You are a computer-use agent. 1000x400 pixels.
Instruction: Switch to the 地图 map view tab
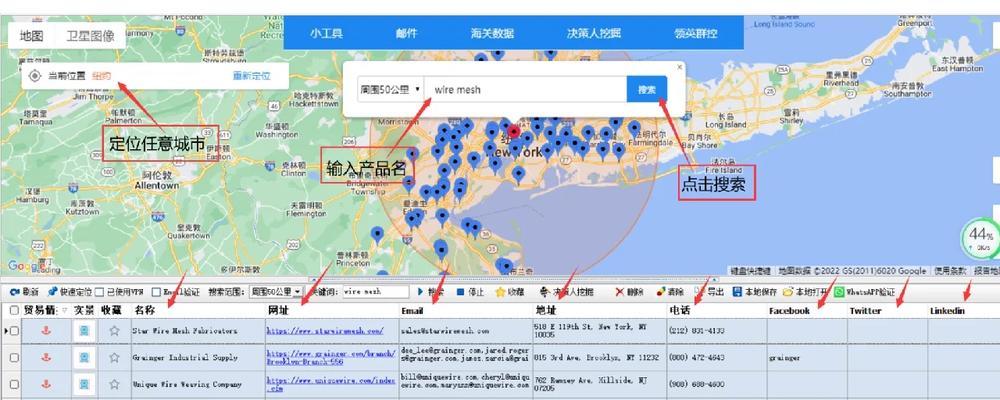pos(31,36)
